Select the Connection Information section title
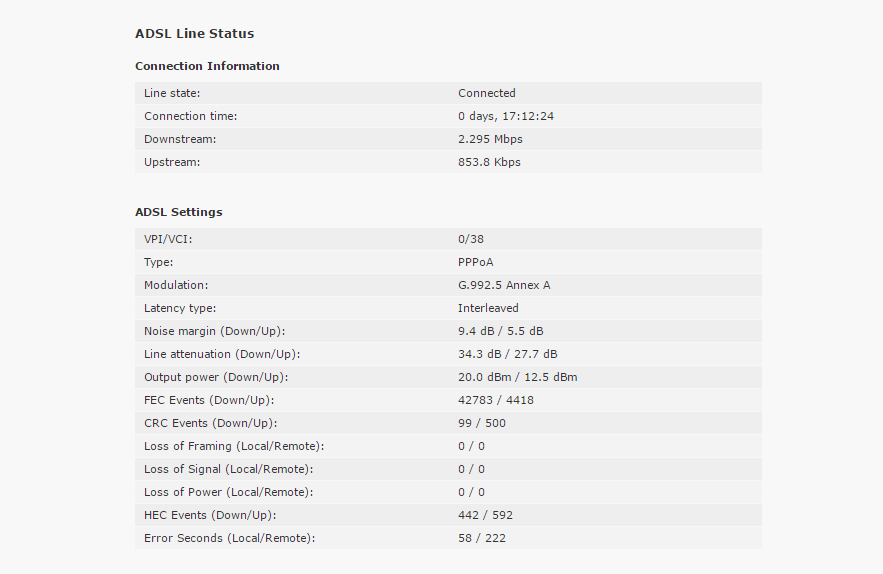This screenshot has width=883, height=574. click(x=207, y=66)
